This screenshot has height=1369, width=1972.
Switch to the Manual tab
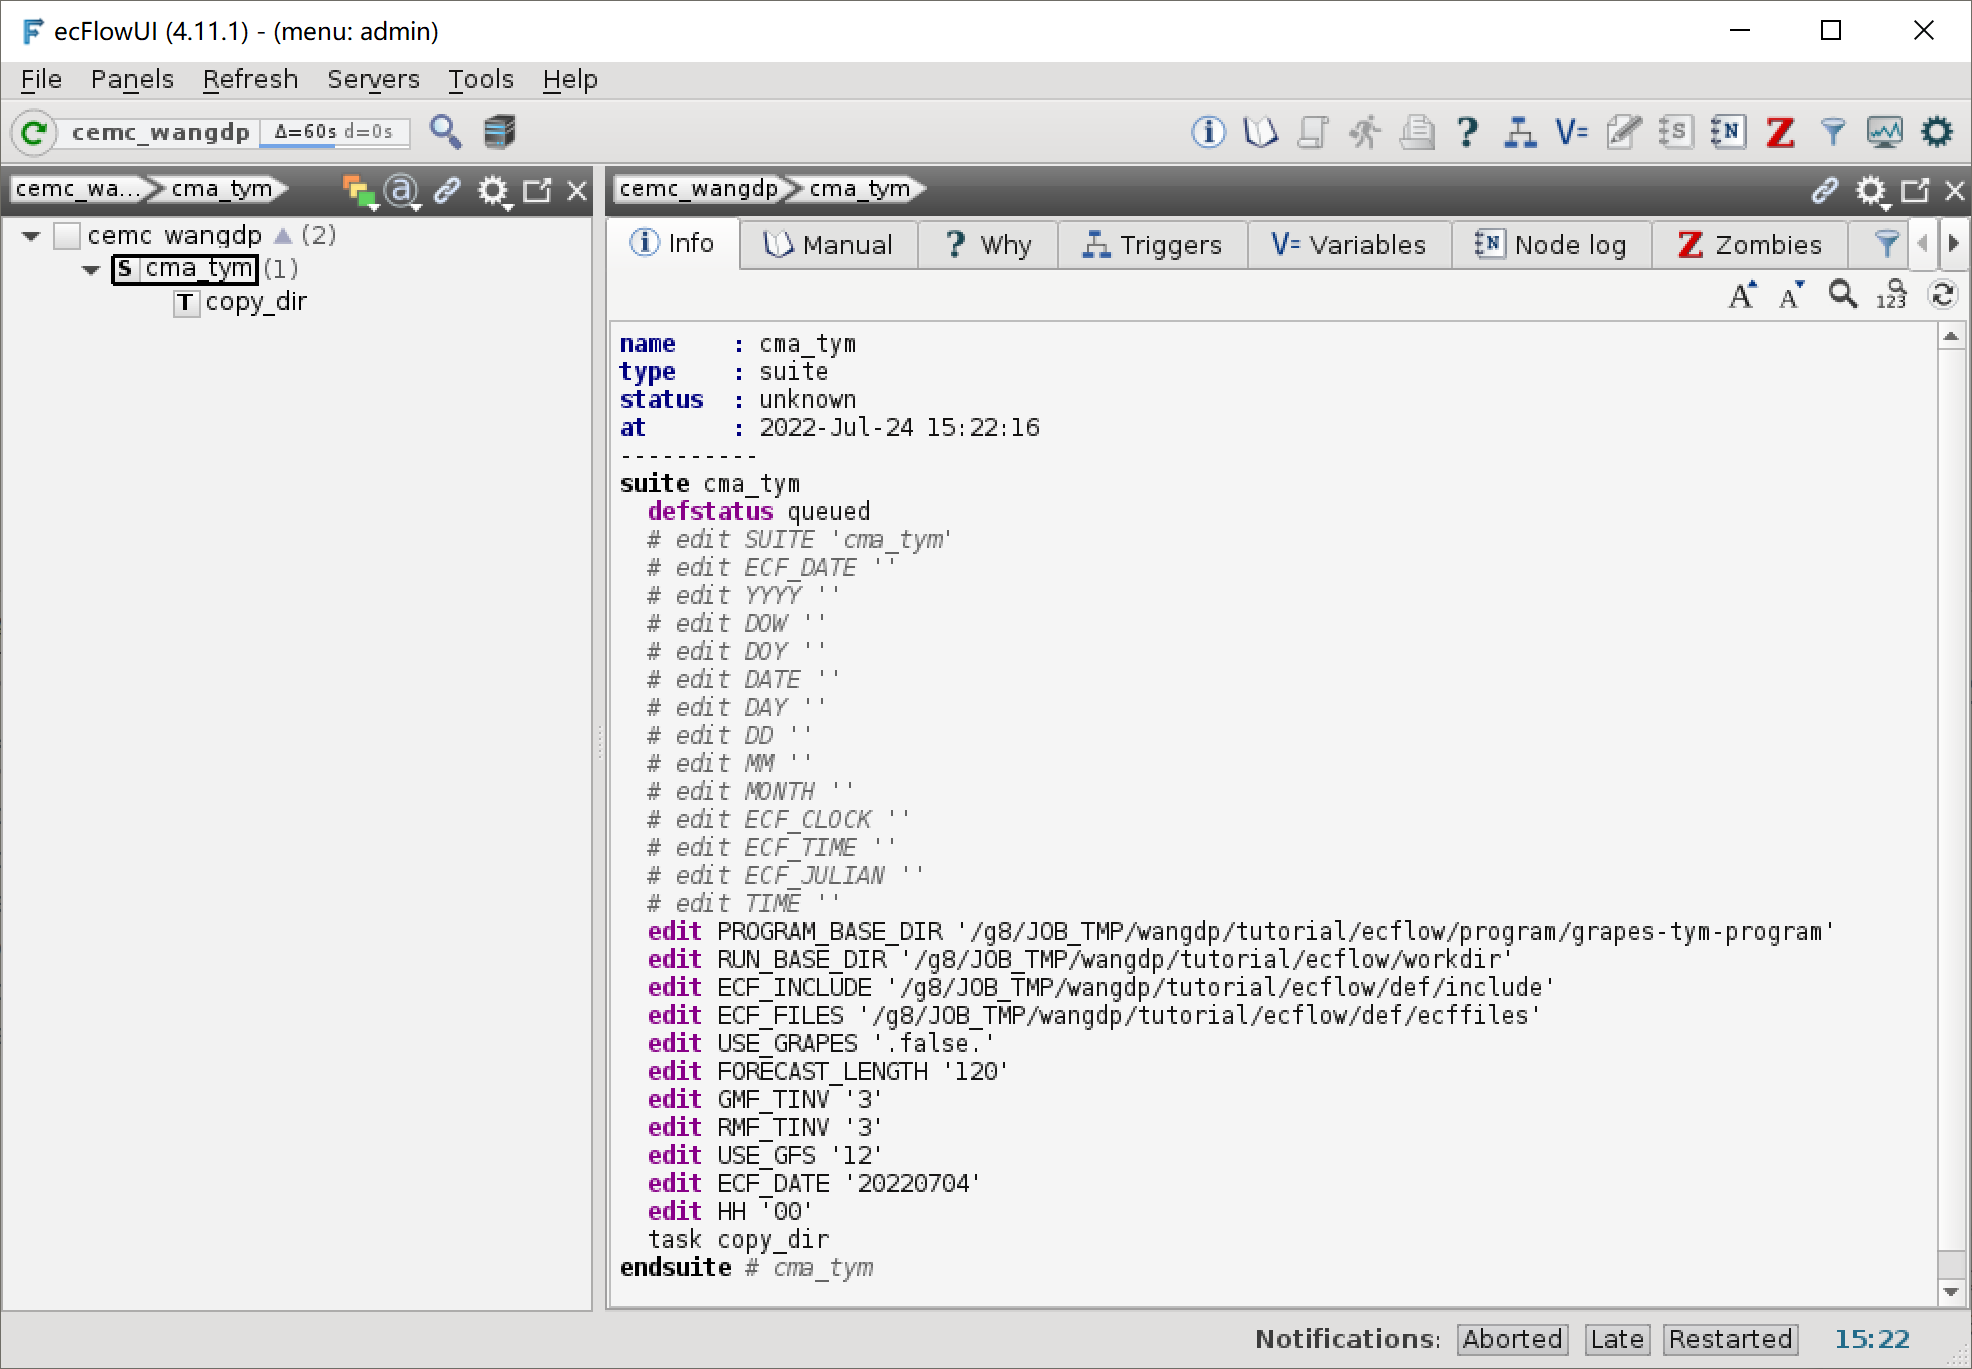[x=829, y=245]
